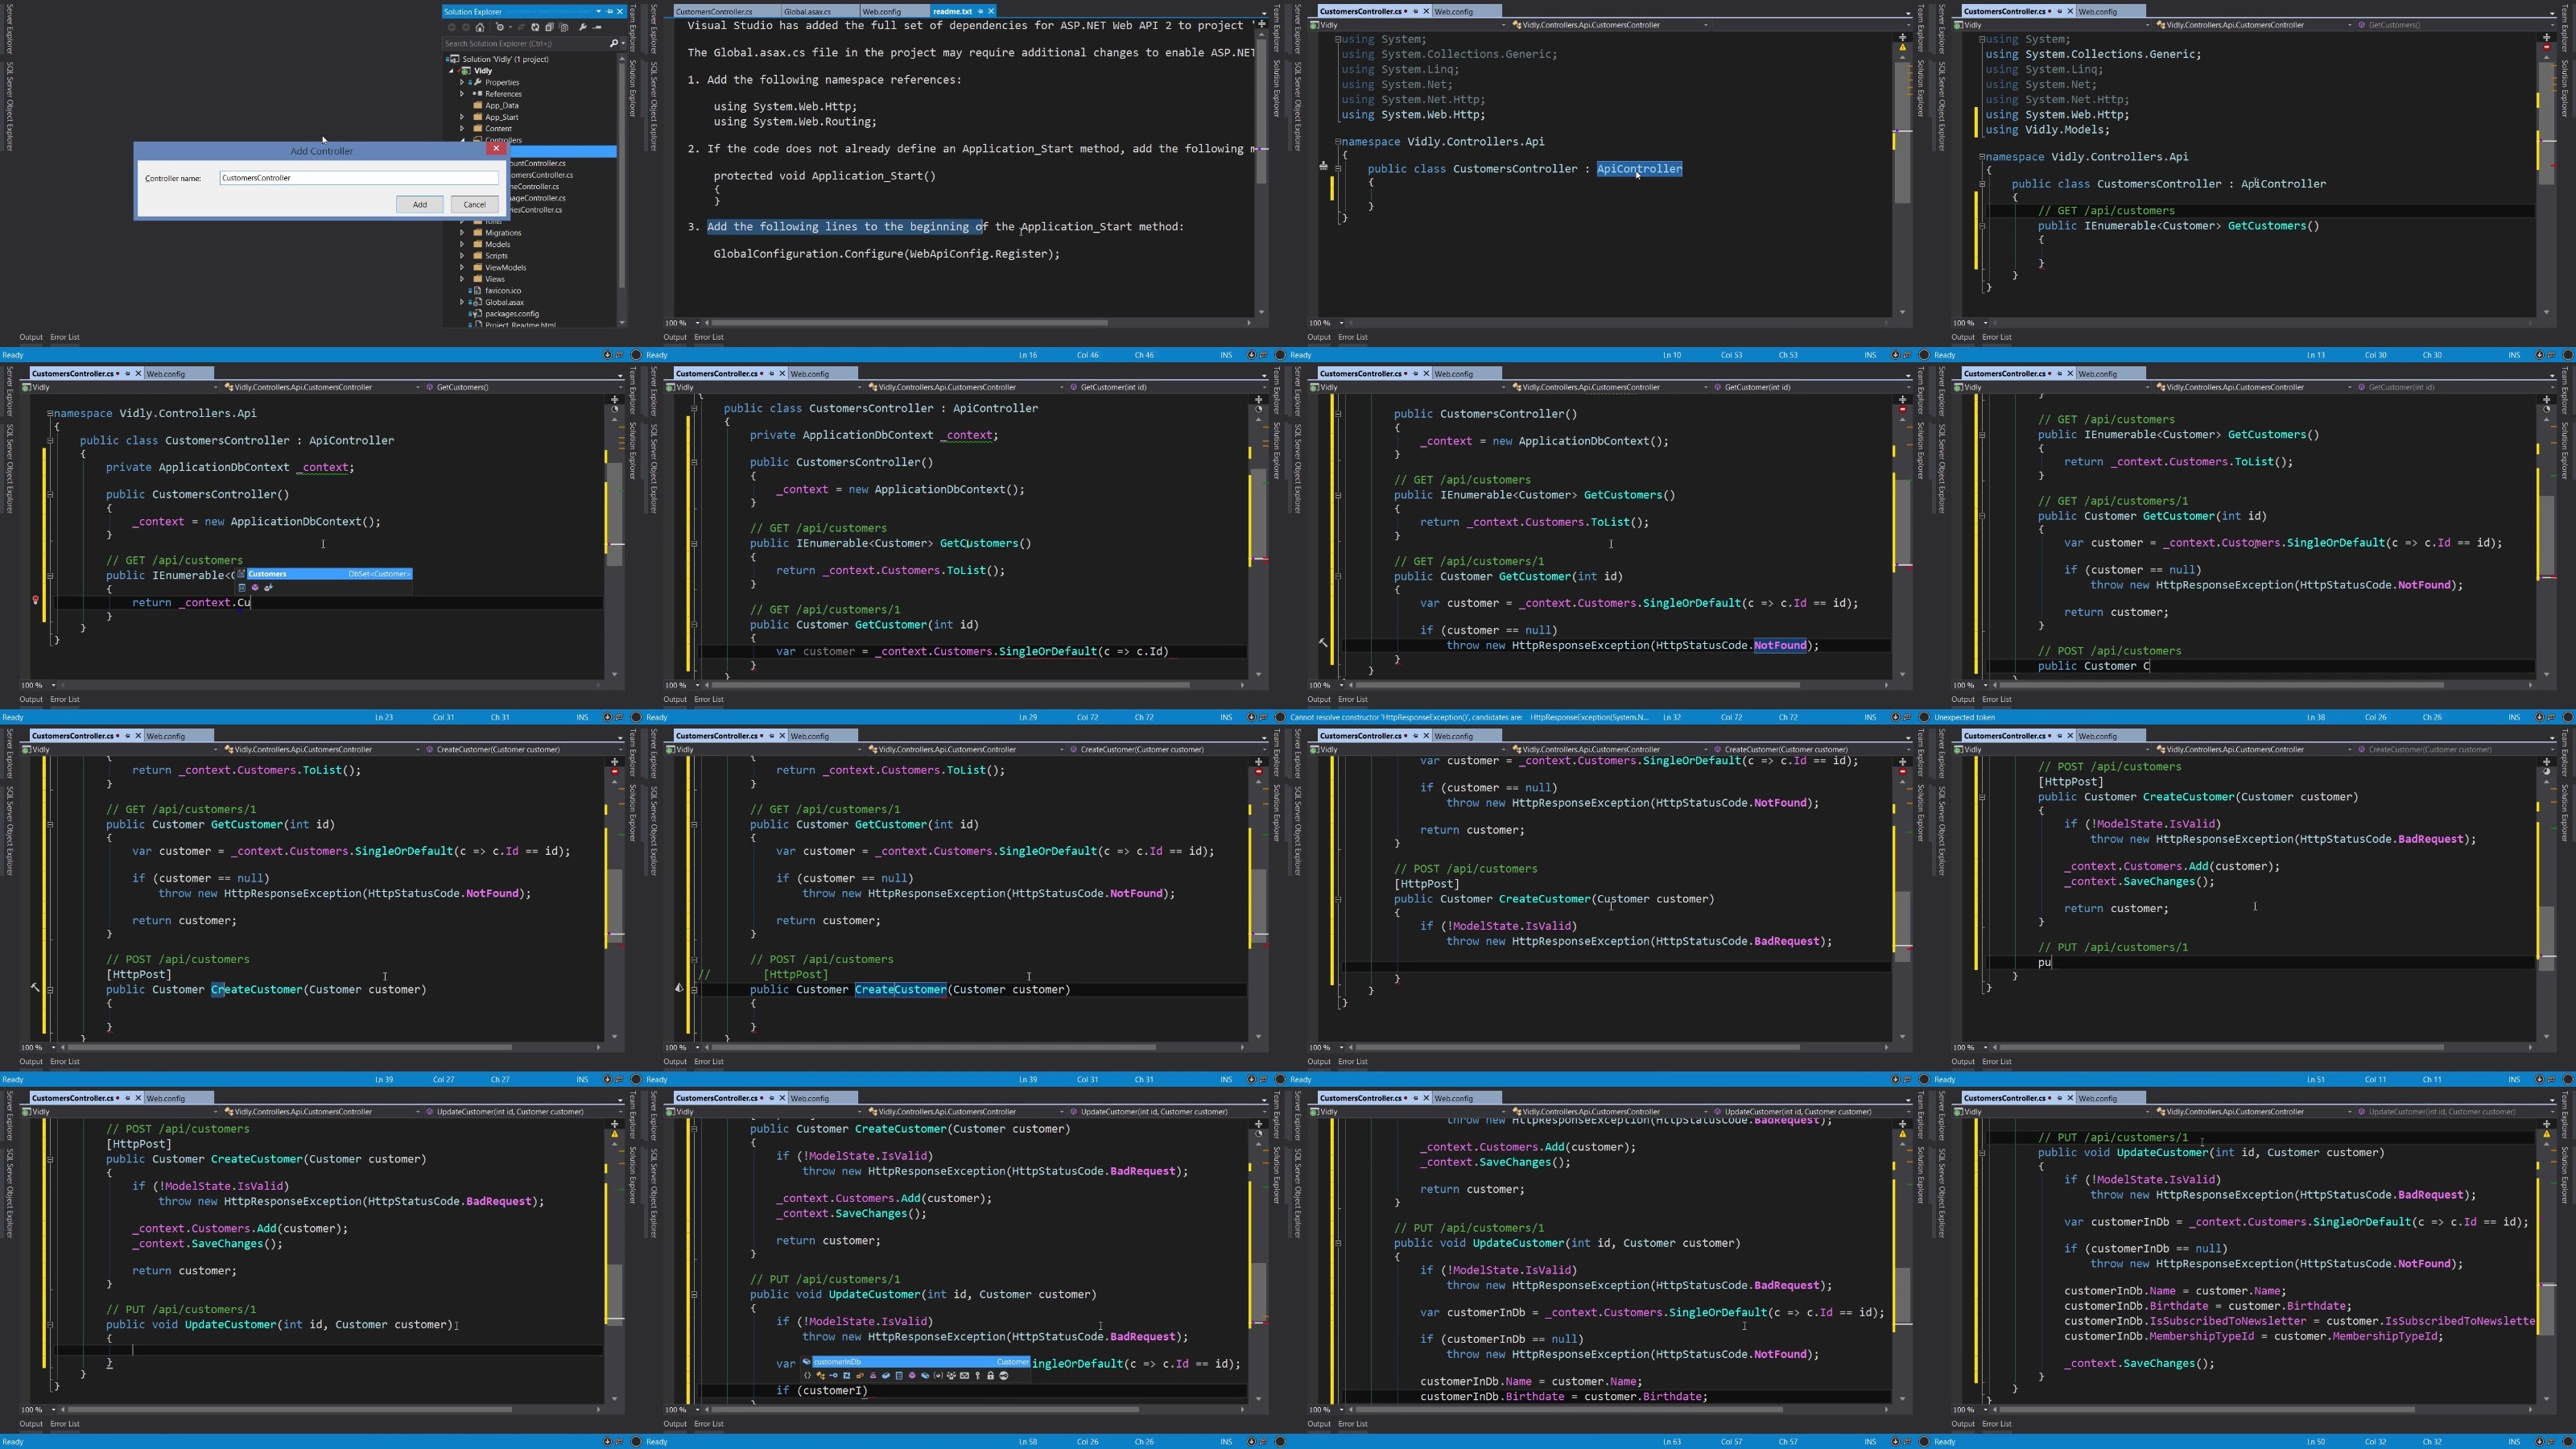Switch to the Global.asax.cs tab
The width and height of the screenshot is (2576, 1449).
click(807, 11)
